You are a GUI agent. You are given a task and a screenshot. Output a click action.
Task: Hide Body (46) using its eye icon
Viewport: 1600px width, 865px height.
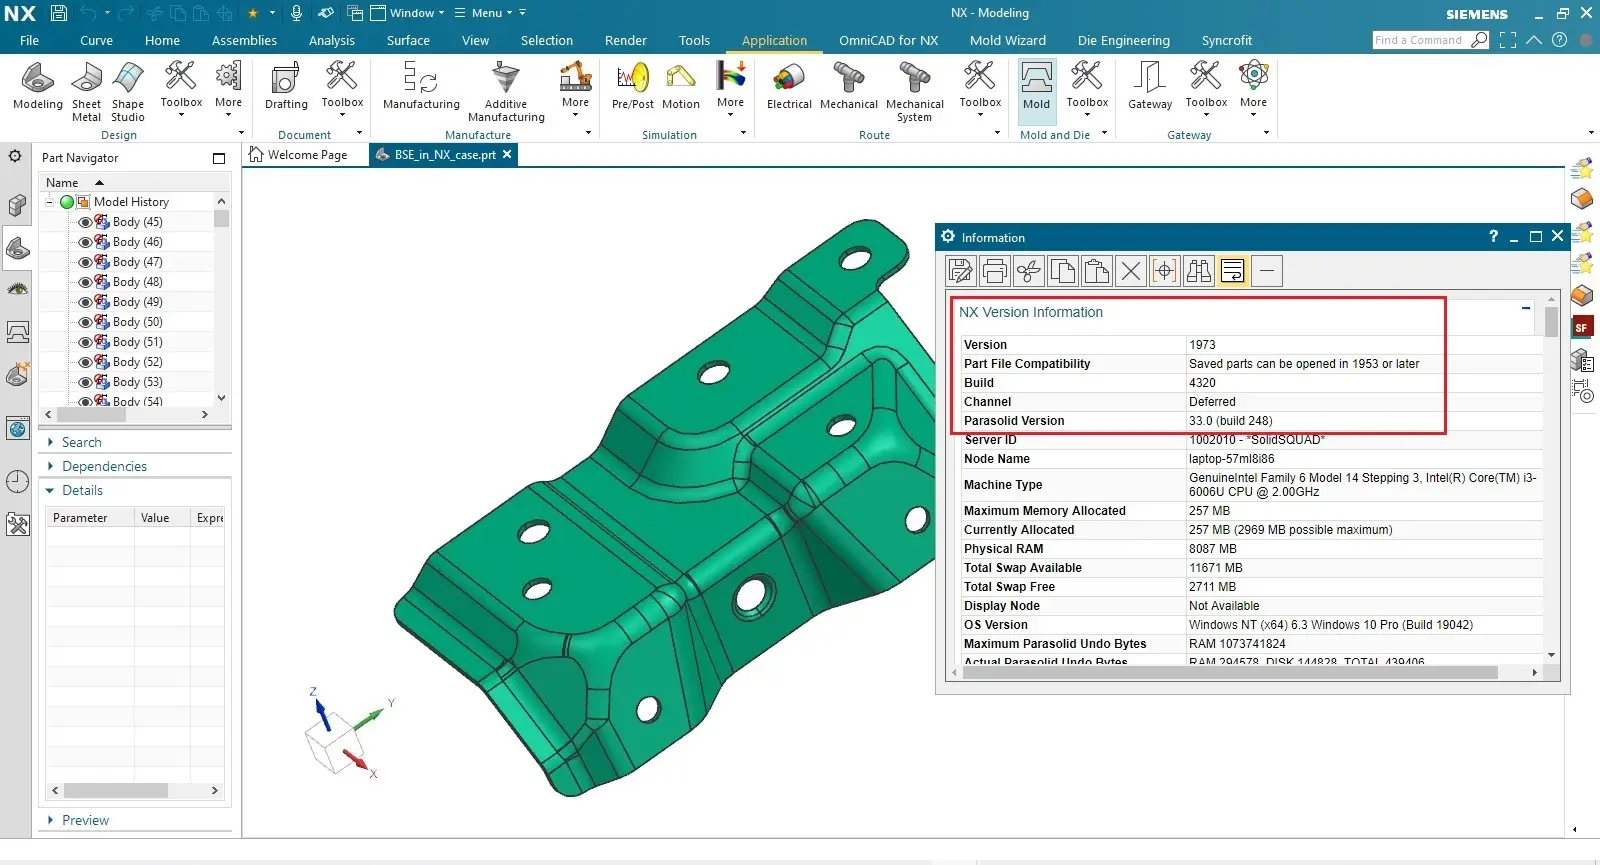click(85, 242)
